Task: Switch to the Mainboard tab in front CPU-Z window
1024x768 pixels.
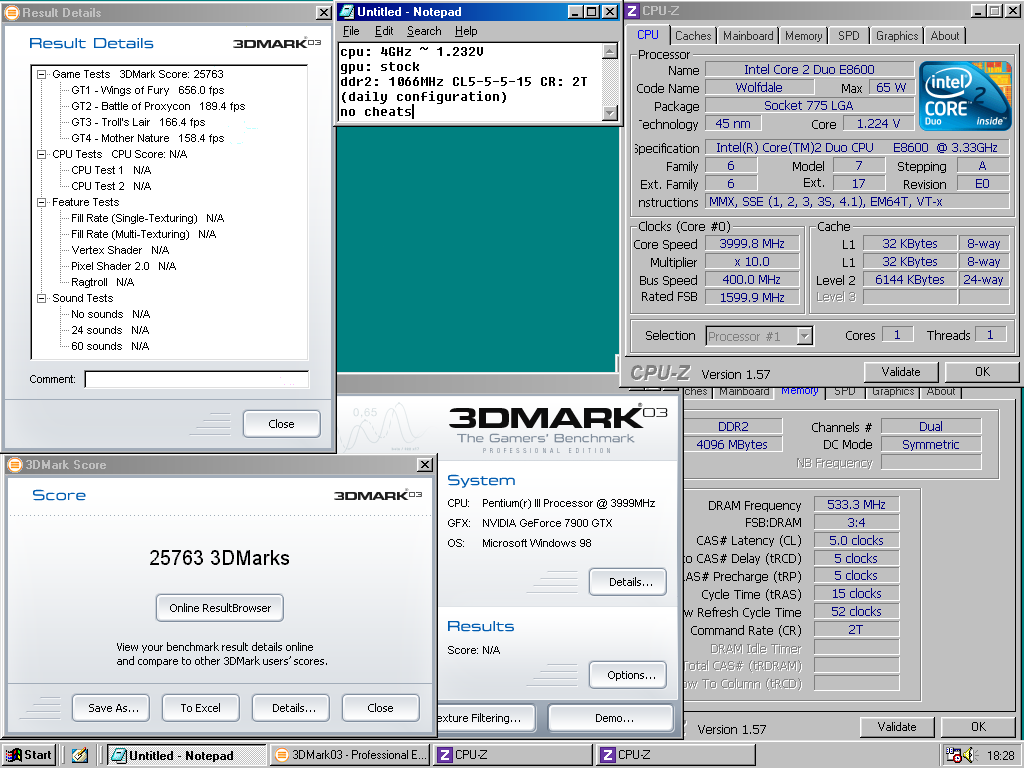Action: (x=748, y=36)
